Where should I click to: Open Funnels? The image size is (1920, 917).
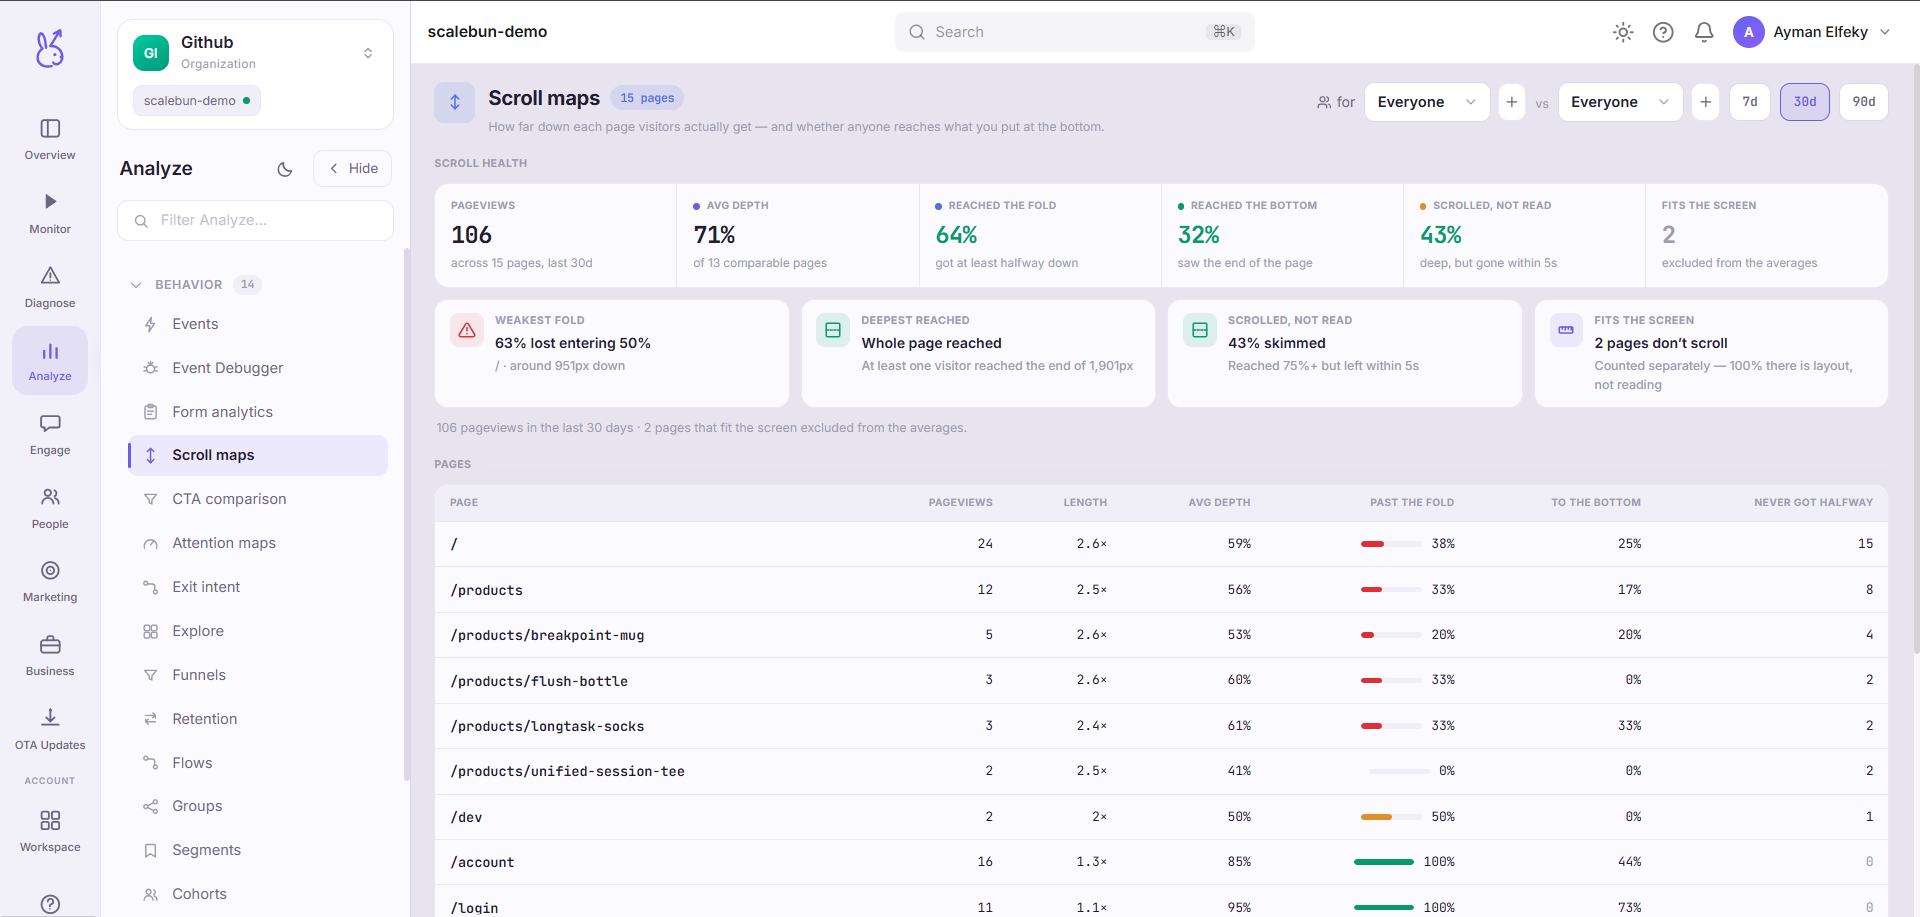258,675
